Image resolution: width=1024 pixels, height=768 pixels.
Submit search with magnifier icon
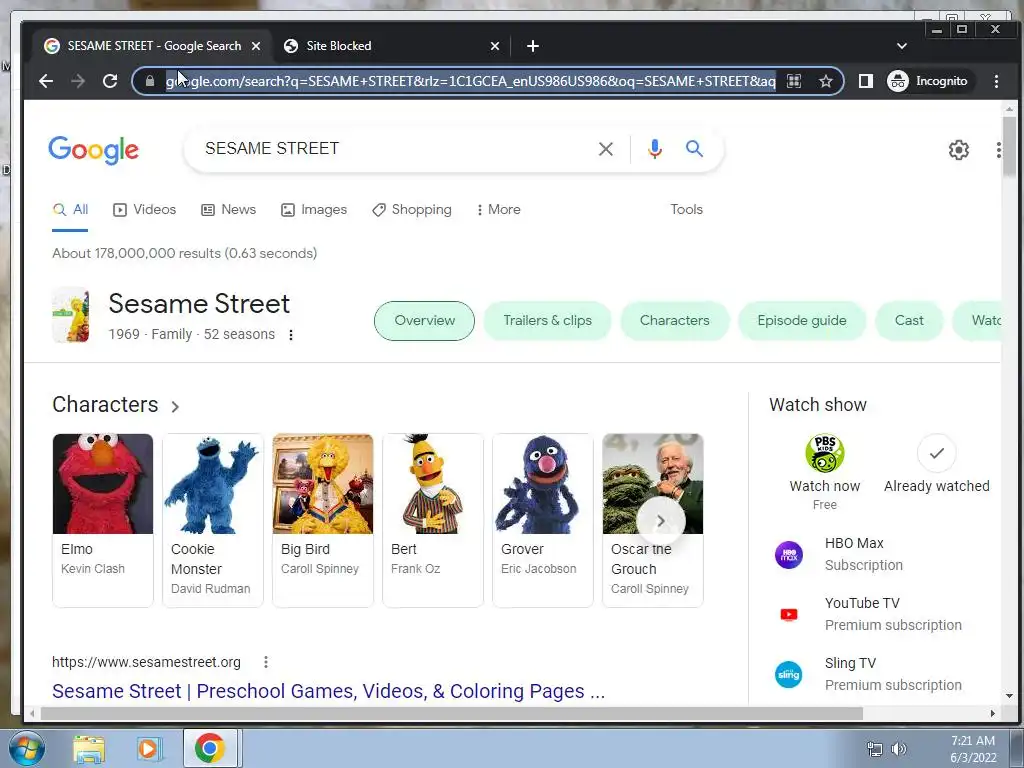694,149
